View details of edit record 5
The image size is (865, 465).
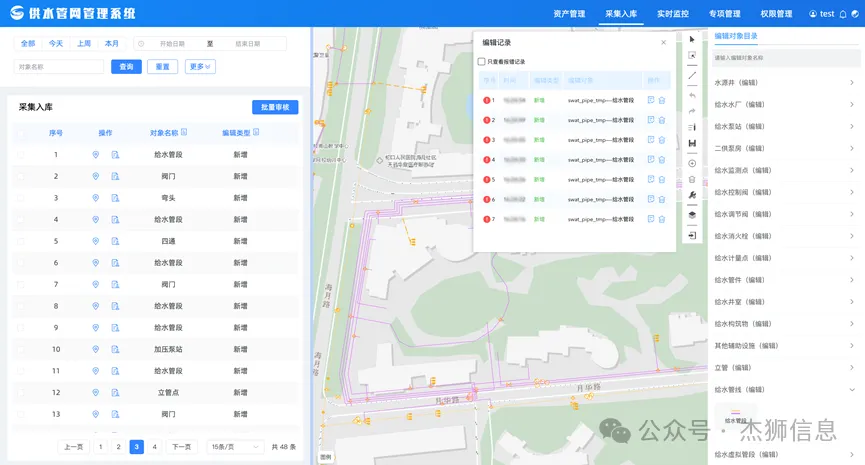tap(651, 179)
